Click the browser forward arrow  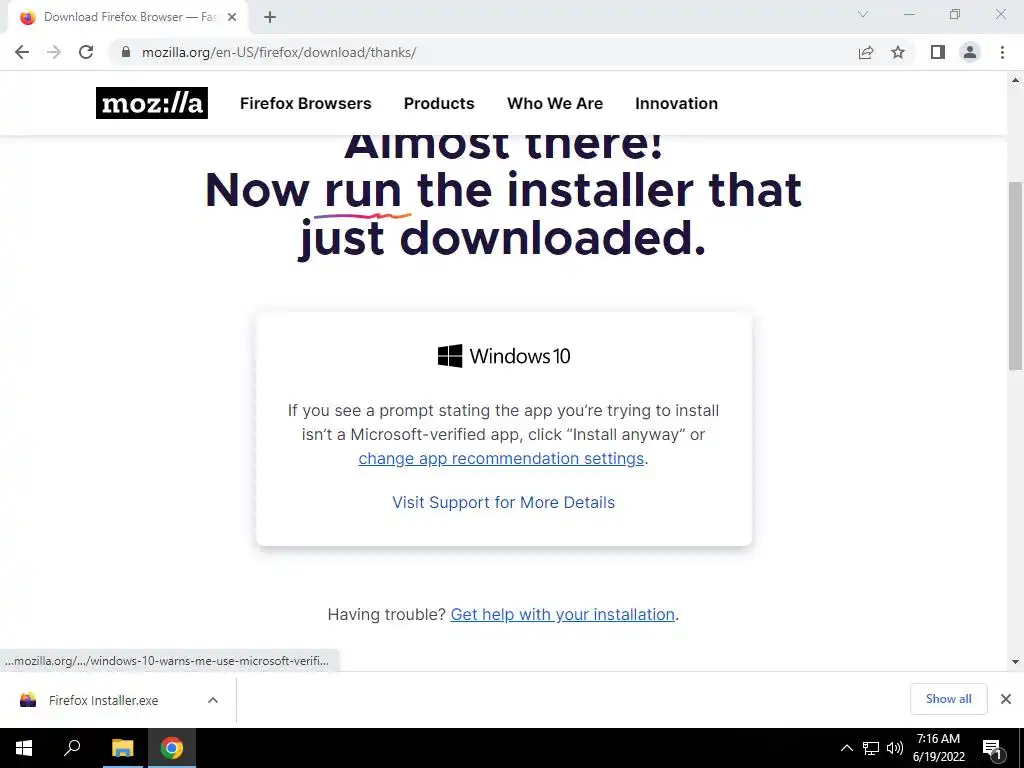(x=54, y=52)
